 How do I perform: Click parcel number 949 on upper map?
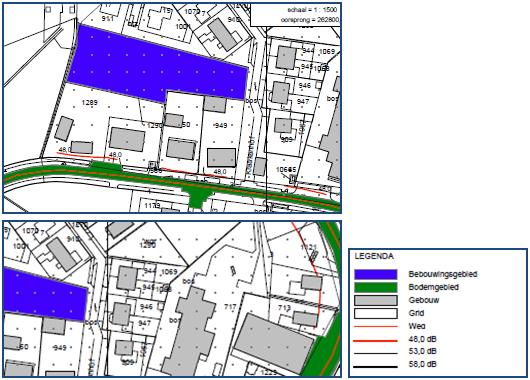(x=220, y=126)
